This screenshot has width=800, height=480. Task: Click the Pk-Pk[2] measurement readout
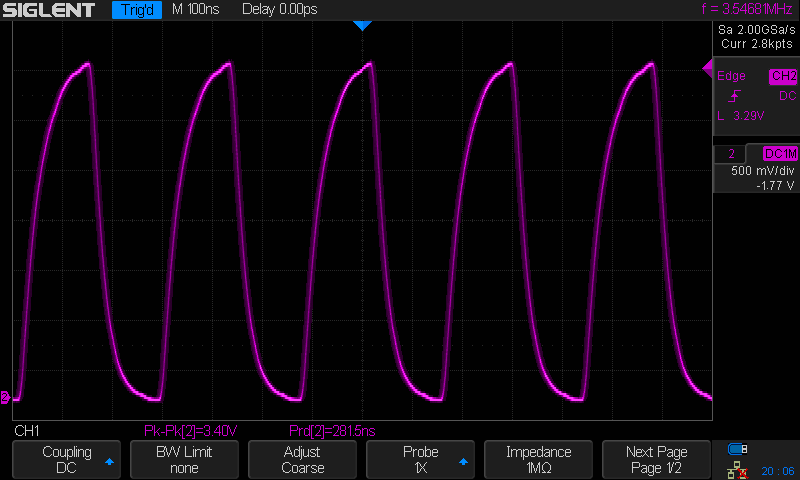192,431
